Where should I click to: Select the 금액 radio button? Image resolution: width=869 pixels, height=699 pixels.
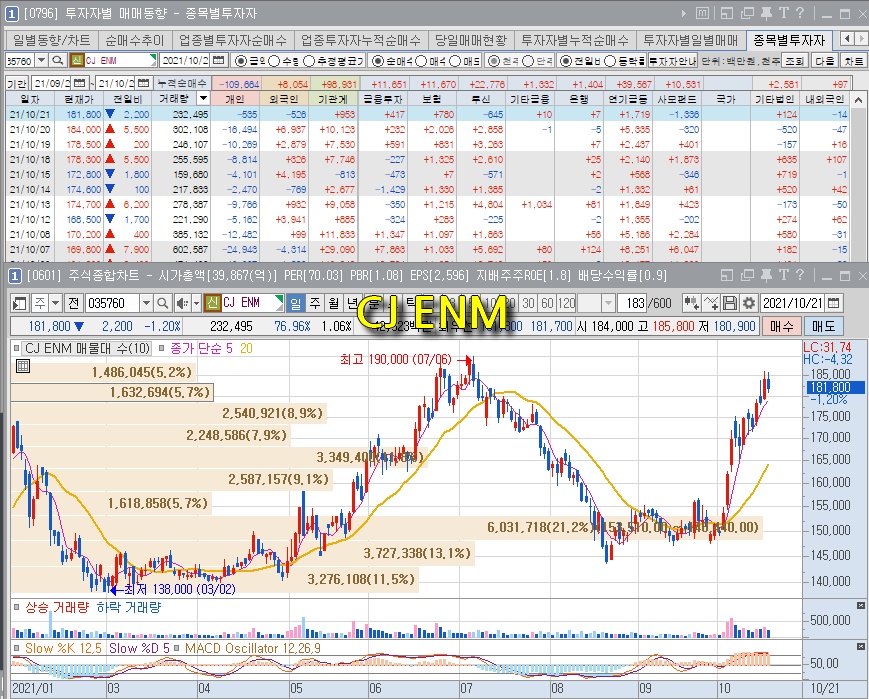click(241, 60)
